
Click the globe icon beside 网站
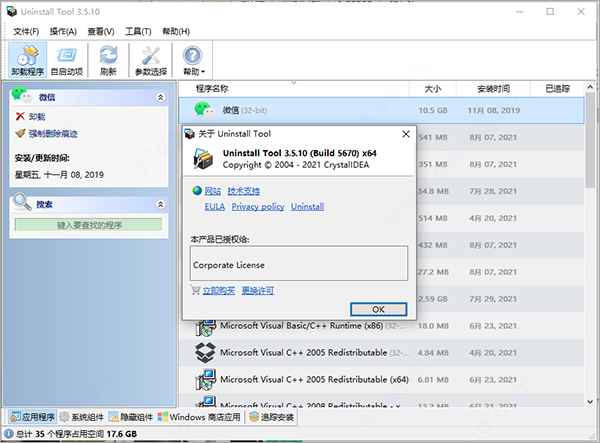click(x=197, y=191)
